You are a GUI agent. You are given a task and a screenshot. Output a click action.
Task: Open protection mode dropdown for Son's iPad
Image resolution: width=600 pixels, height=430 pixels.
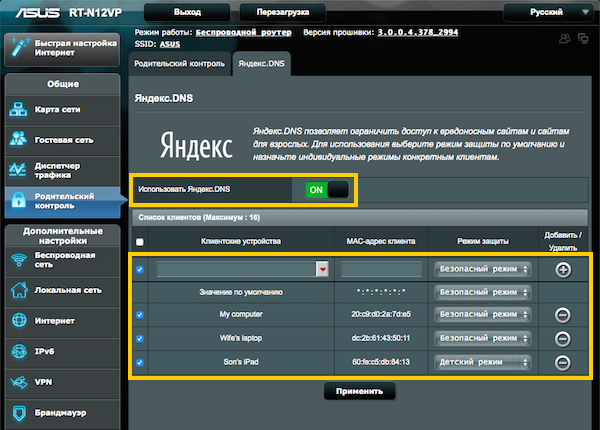[483, 363]
